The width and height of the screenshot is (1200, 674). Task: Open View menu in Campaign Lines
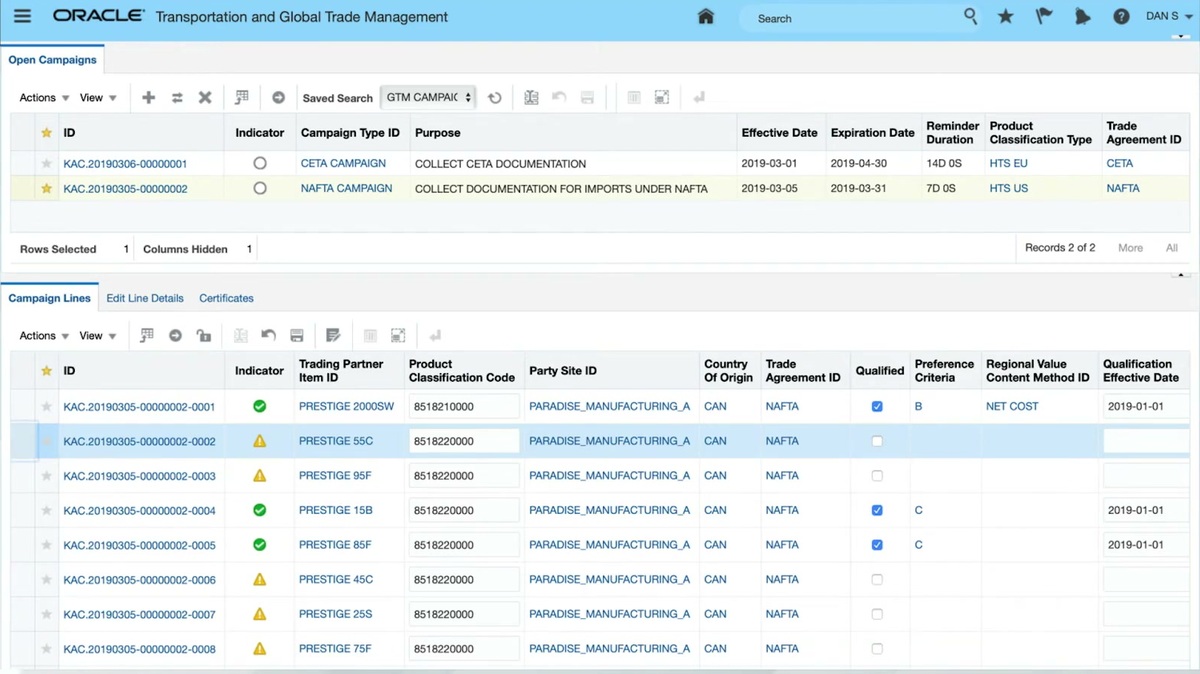tap(98, 336)
